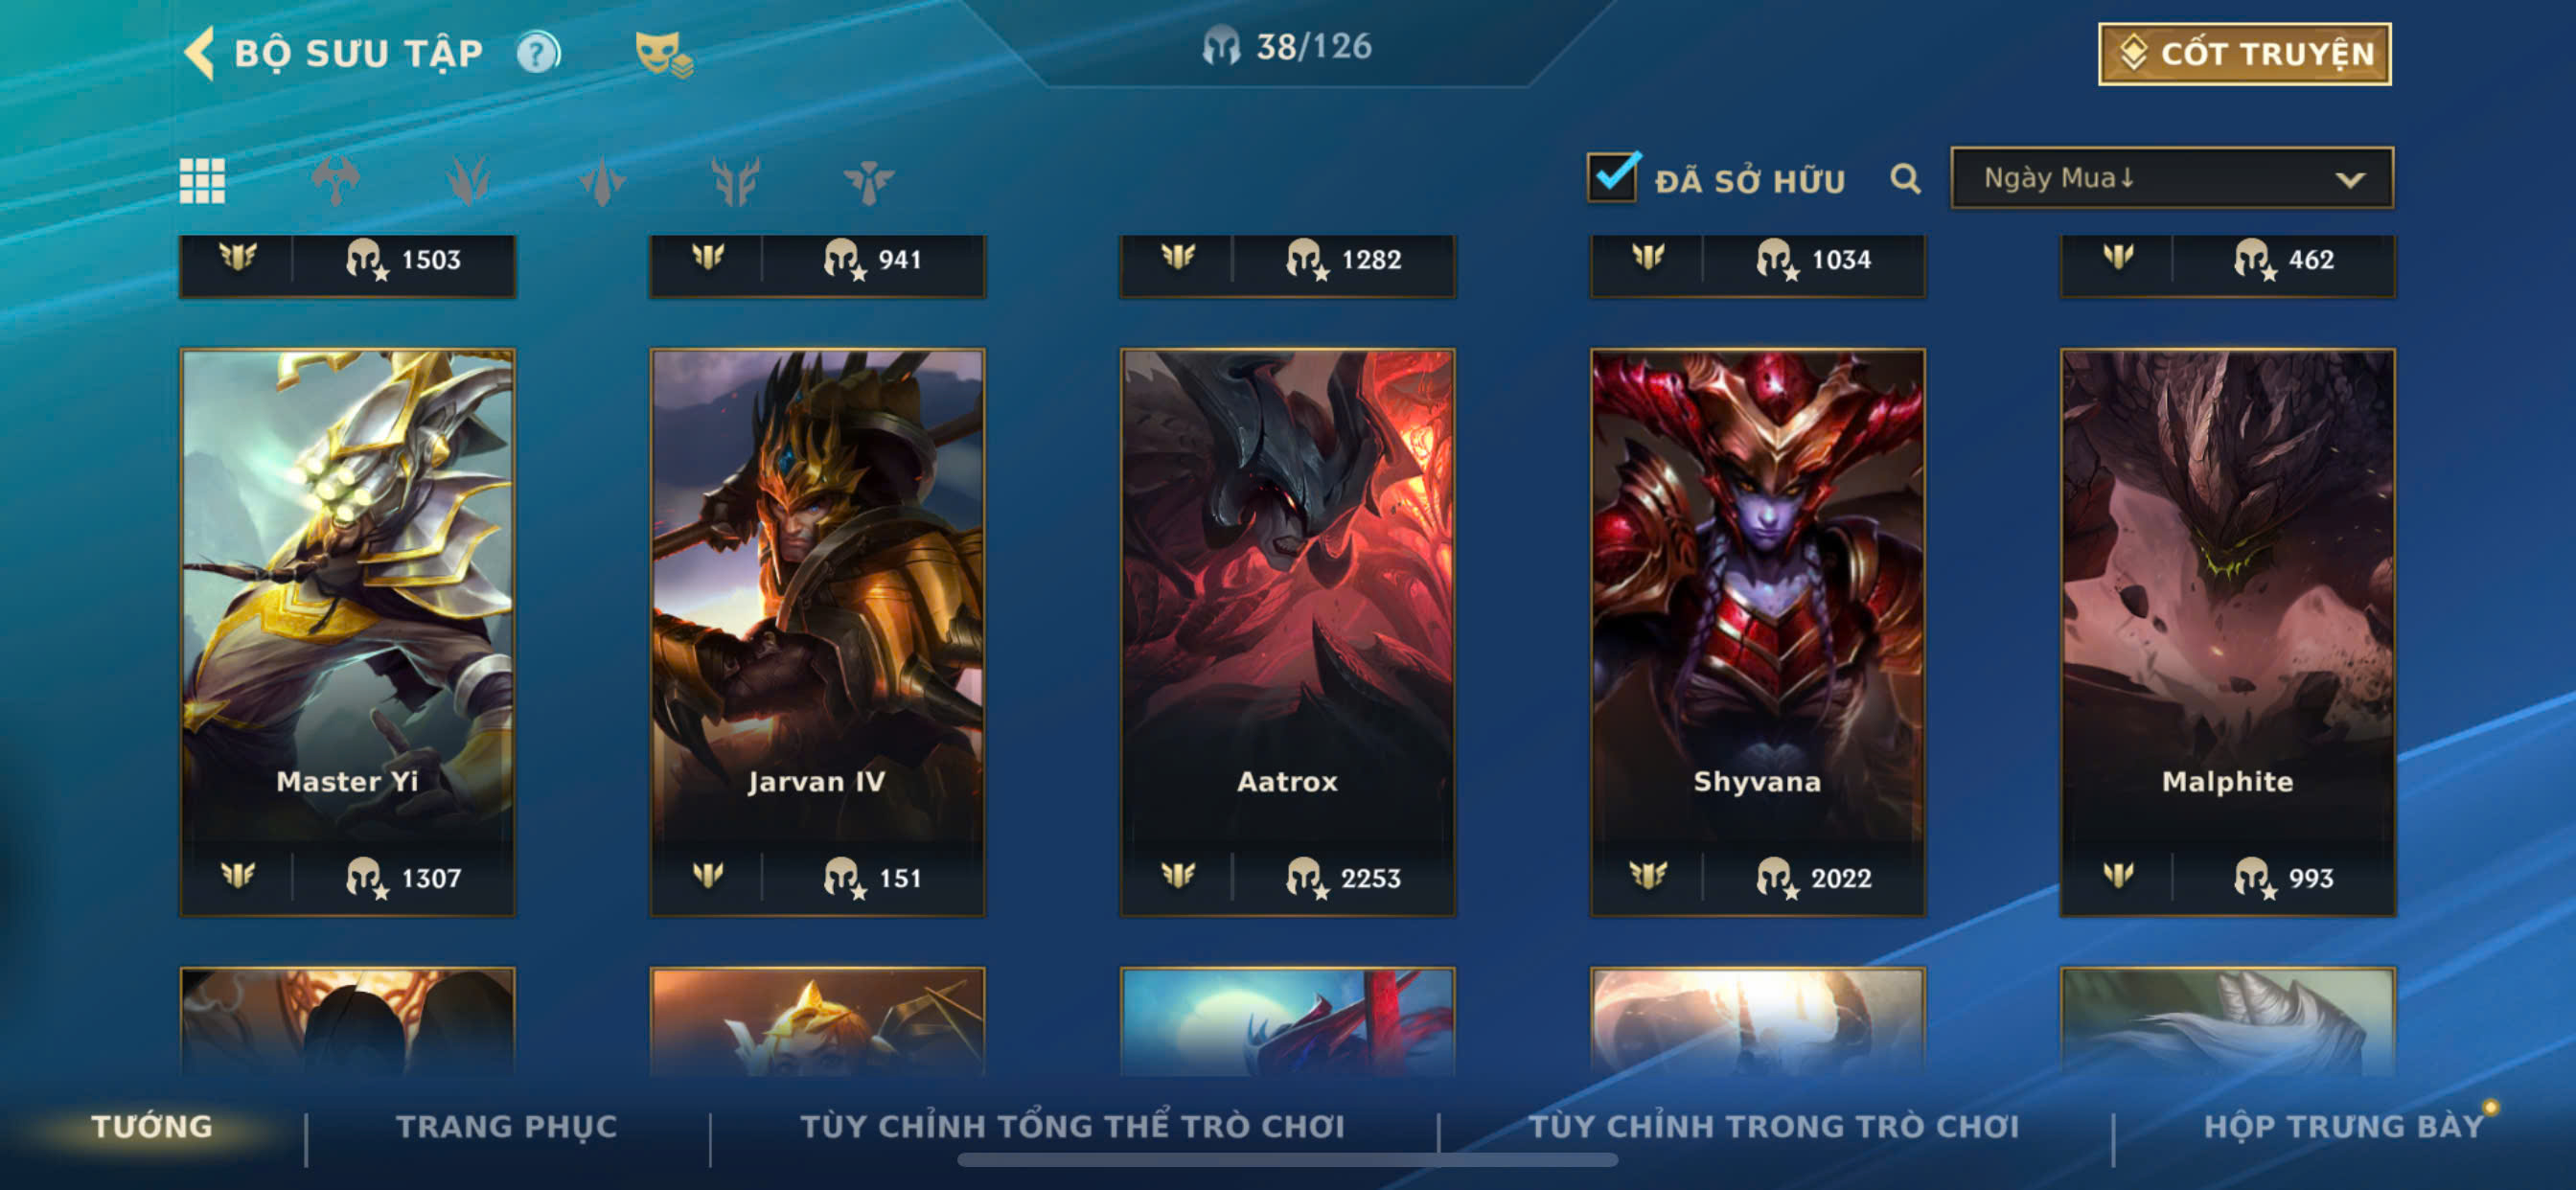The width and height of the screenshot is (2576, 1190).
Task: Go back using the Bộ Sưu Tập arrow
Action: [x=200, y=52]
